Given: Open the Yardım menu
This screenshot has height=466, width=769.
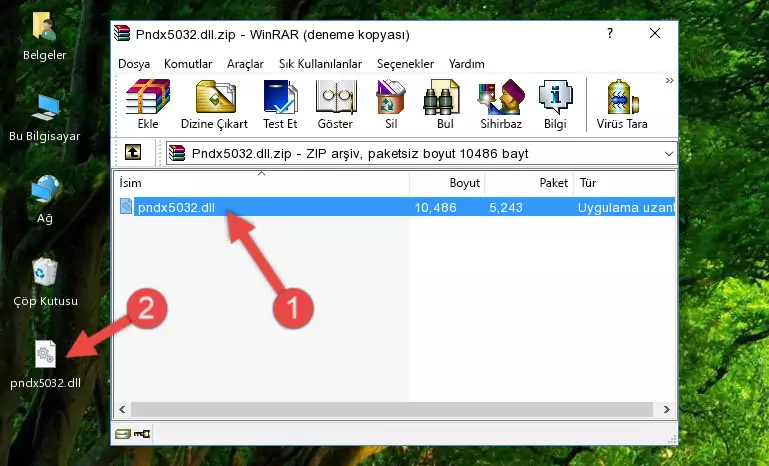Looking at the screenshot, I should click(x=466, y=64).
